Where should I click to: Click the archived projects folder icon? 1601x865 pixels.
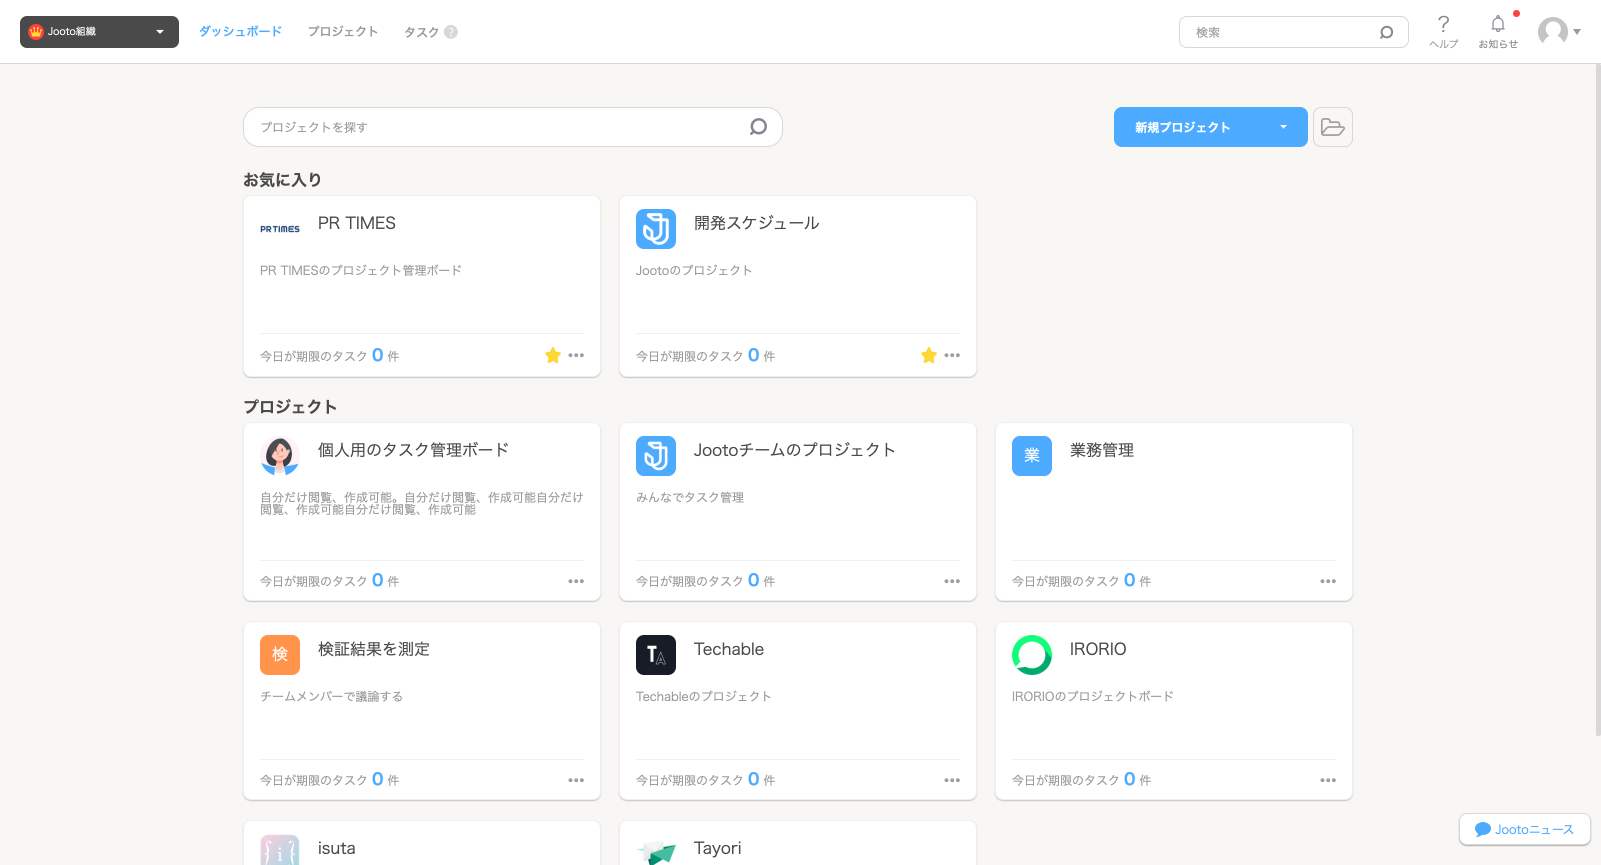coord(1332,127)
